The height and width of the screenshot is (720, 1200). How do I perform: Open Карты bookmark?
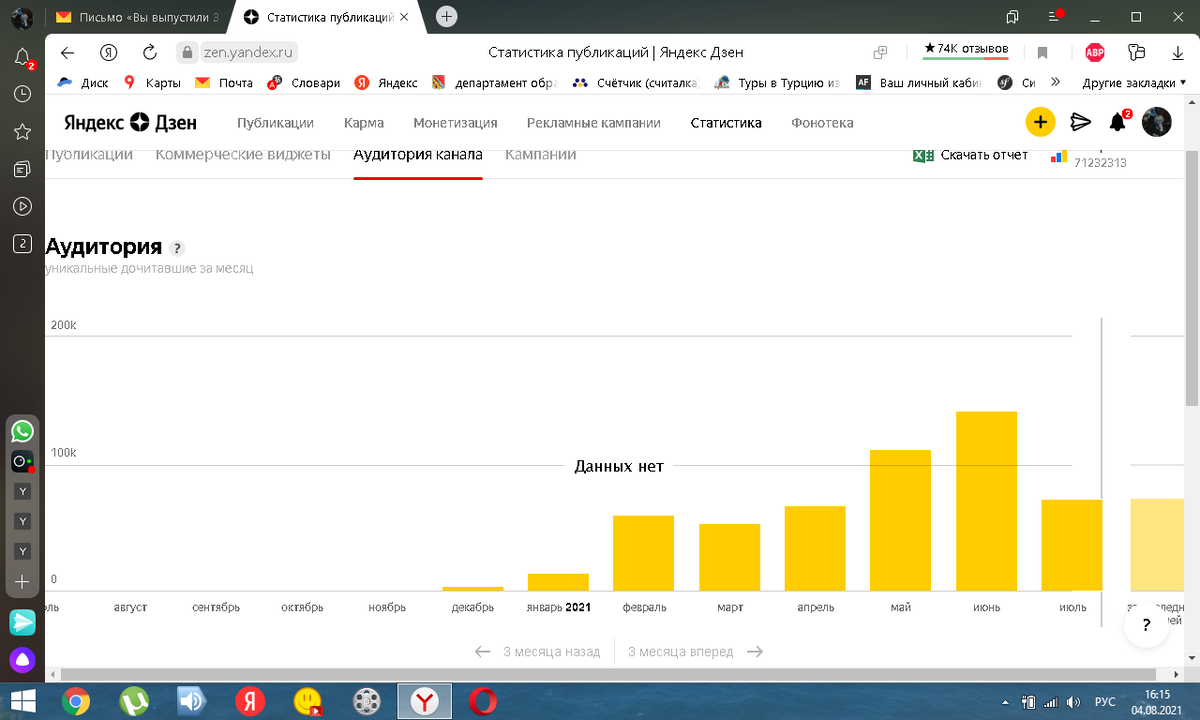pos(152,83)
